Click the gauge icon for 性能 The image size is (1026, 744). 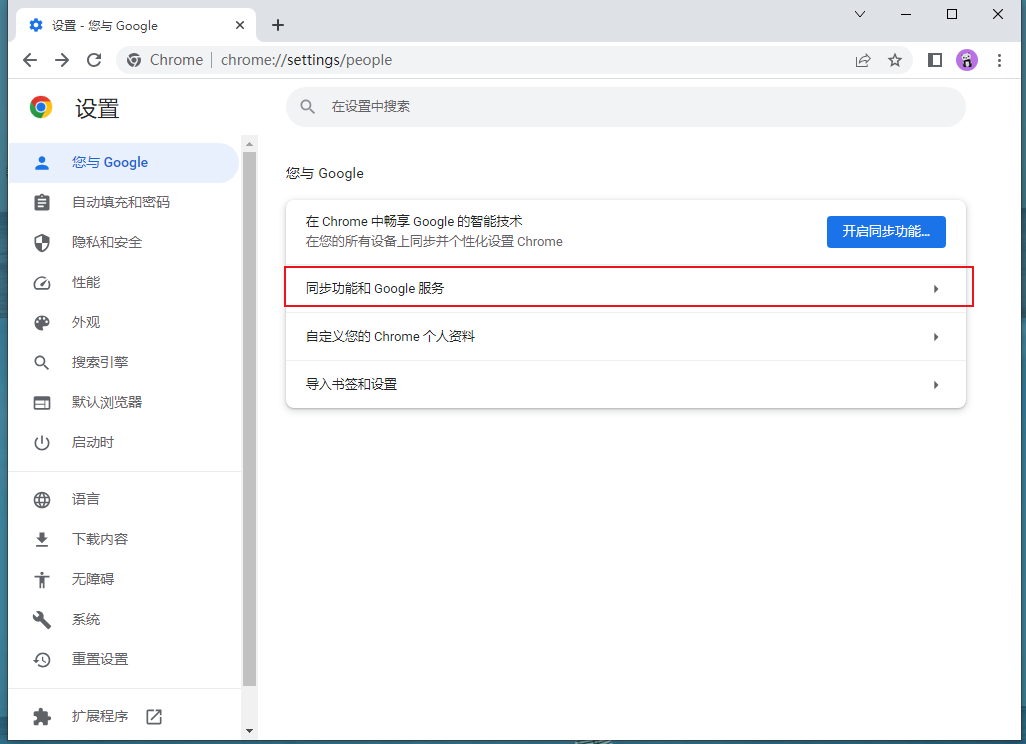click(x=42, y=283)
